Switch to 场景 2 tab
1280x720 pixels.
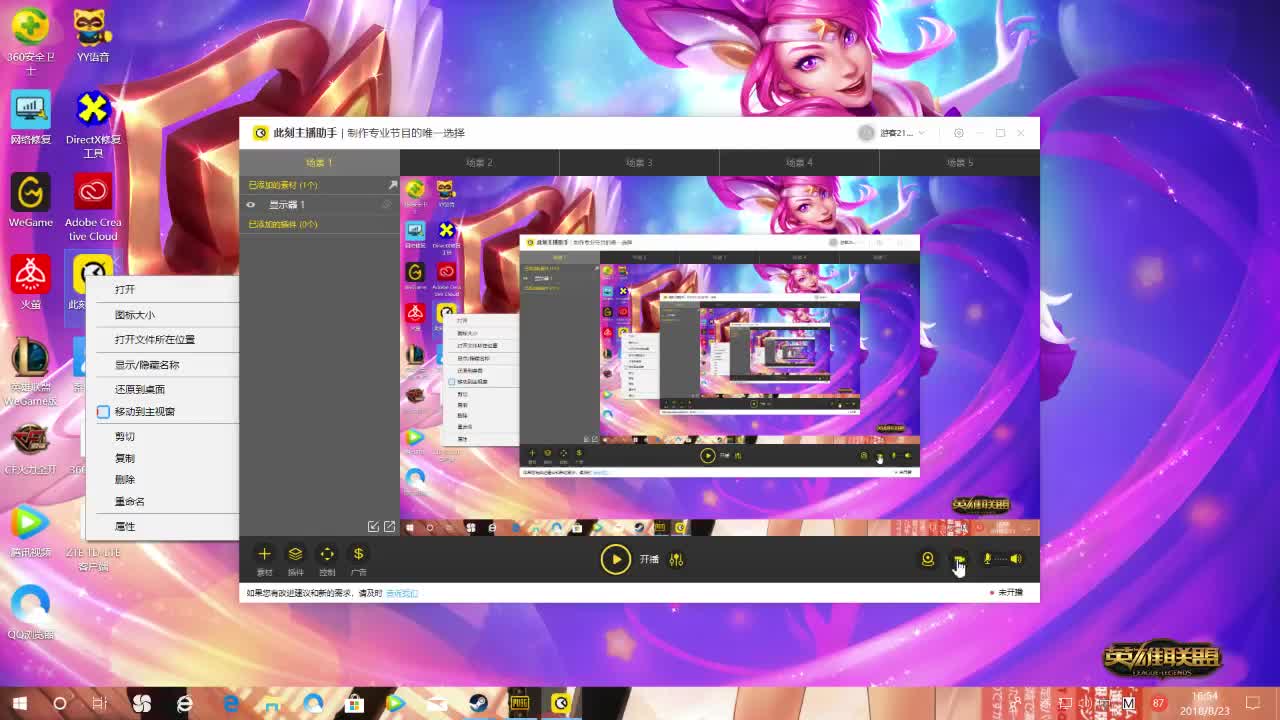point(479,162)
